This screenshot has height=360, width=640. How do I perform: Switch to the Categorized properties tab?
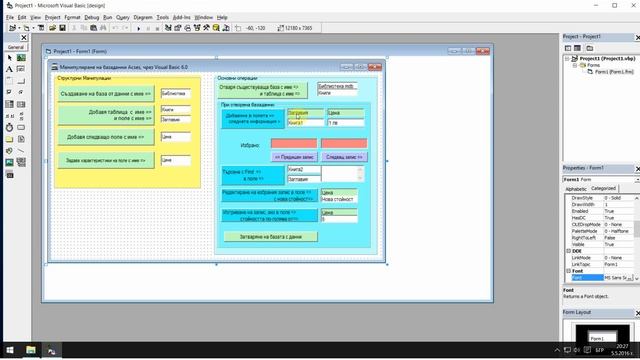[603, 189]
